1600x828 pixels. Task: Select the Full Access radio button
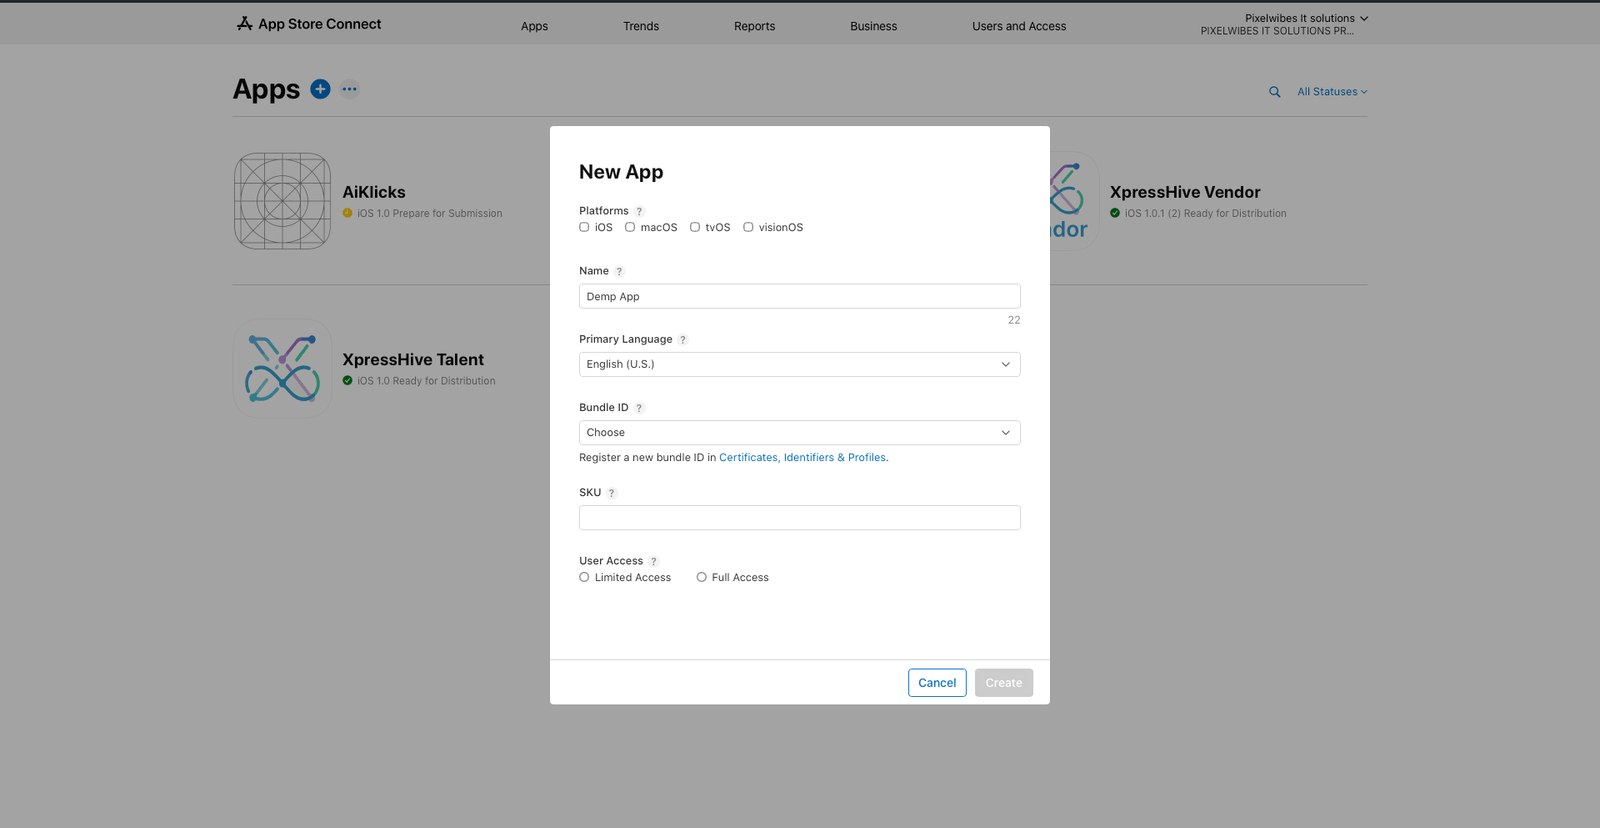(x=702, y=577)
